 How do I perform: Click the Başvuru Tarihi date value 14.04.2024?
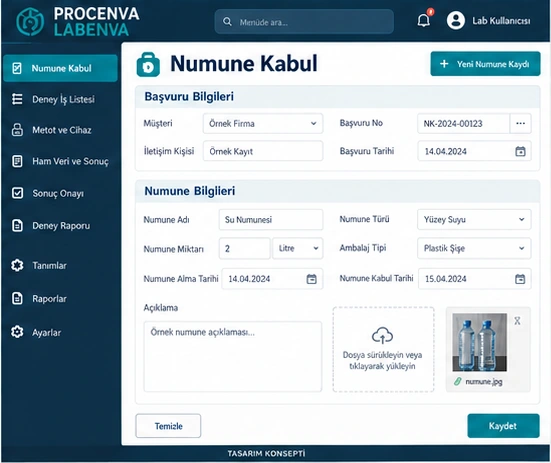(446, 151)
